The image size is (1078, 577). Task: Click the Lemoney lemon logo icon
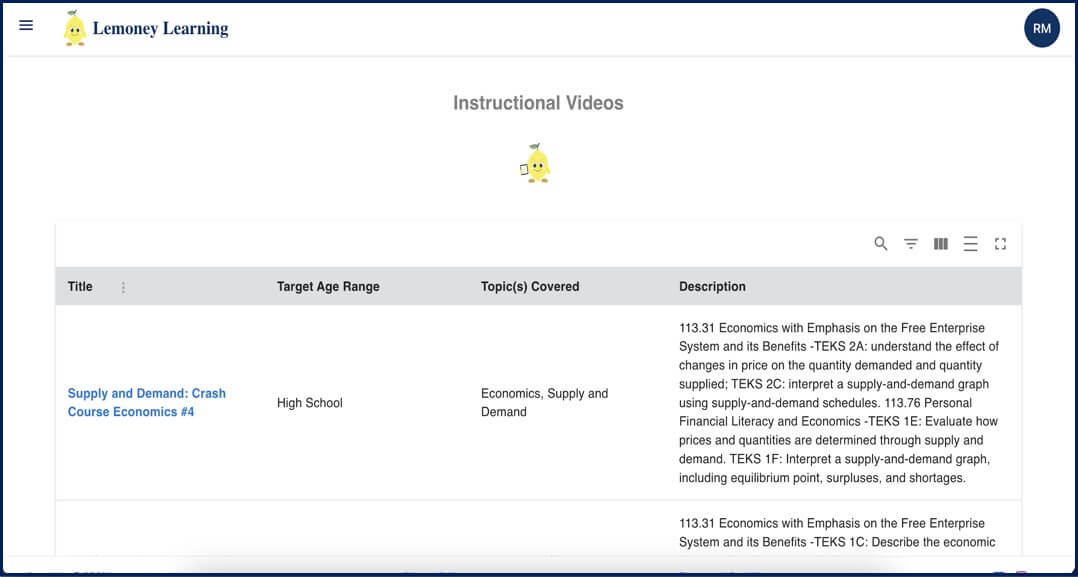pos(74,28)
